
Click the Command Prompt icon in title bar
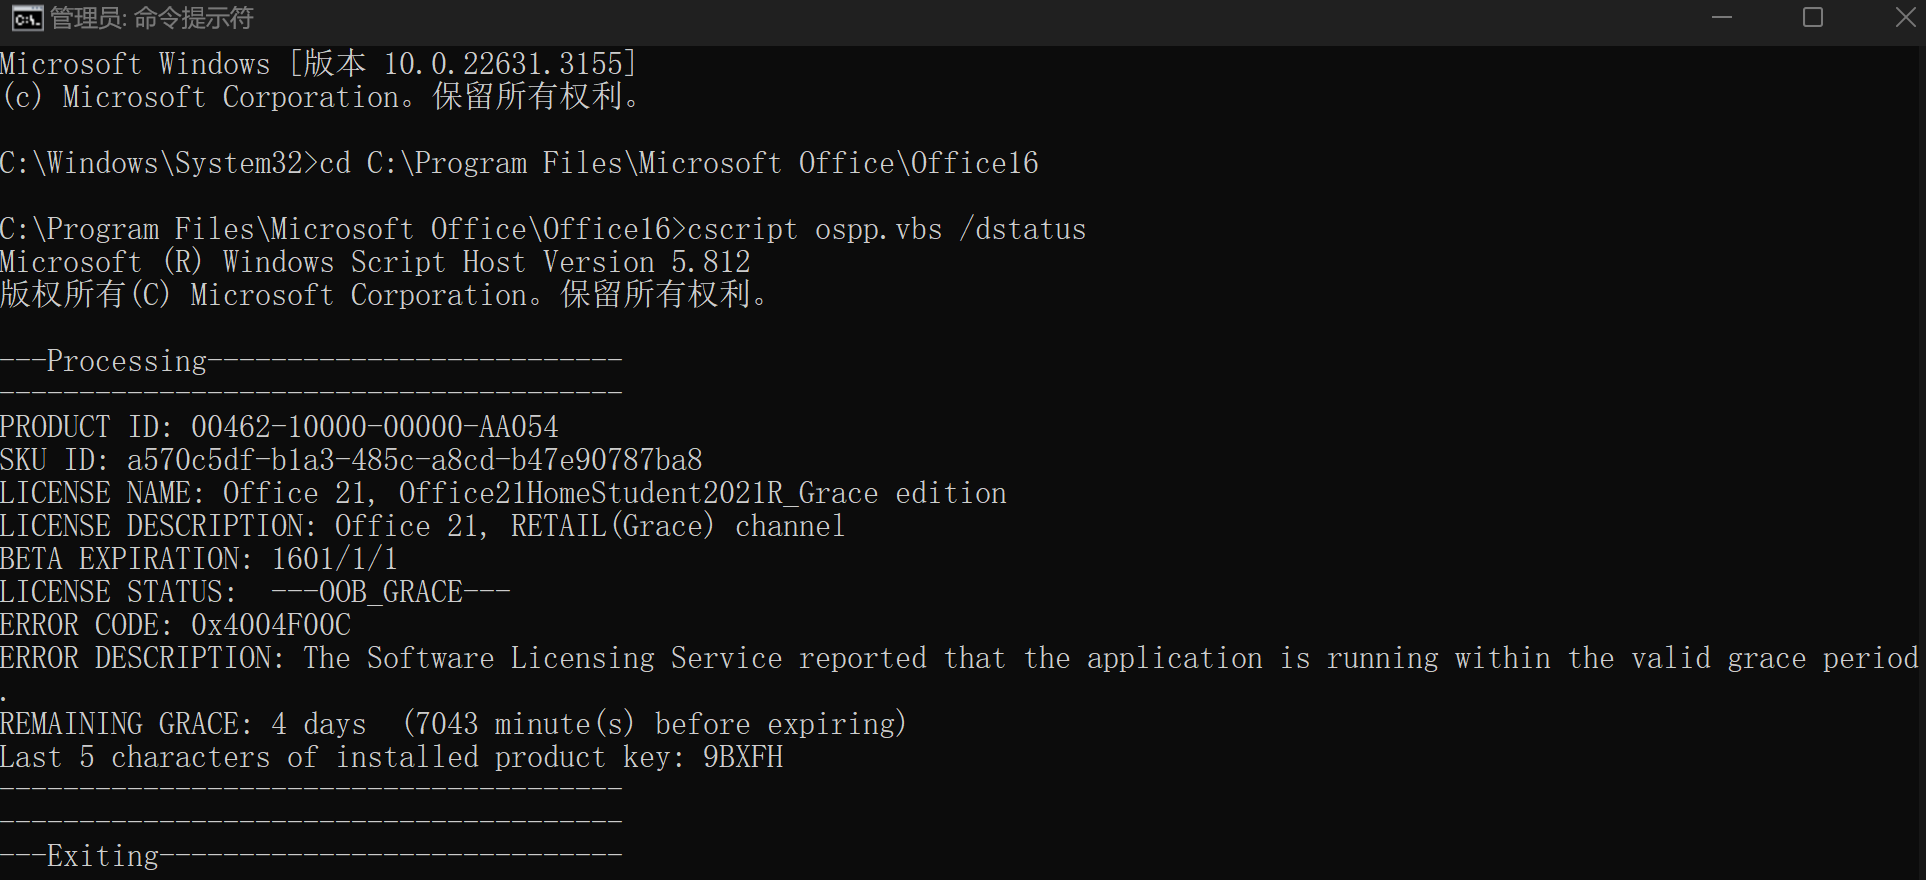27,18
